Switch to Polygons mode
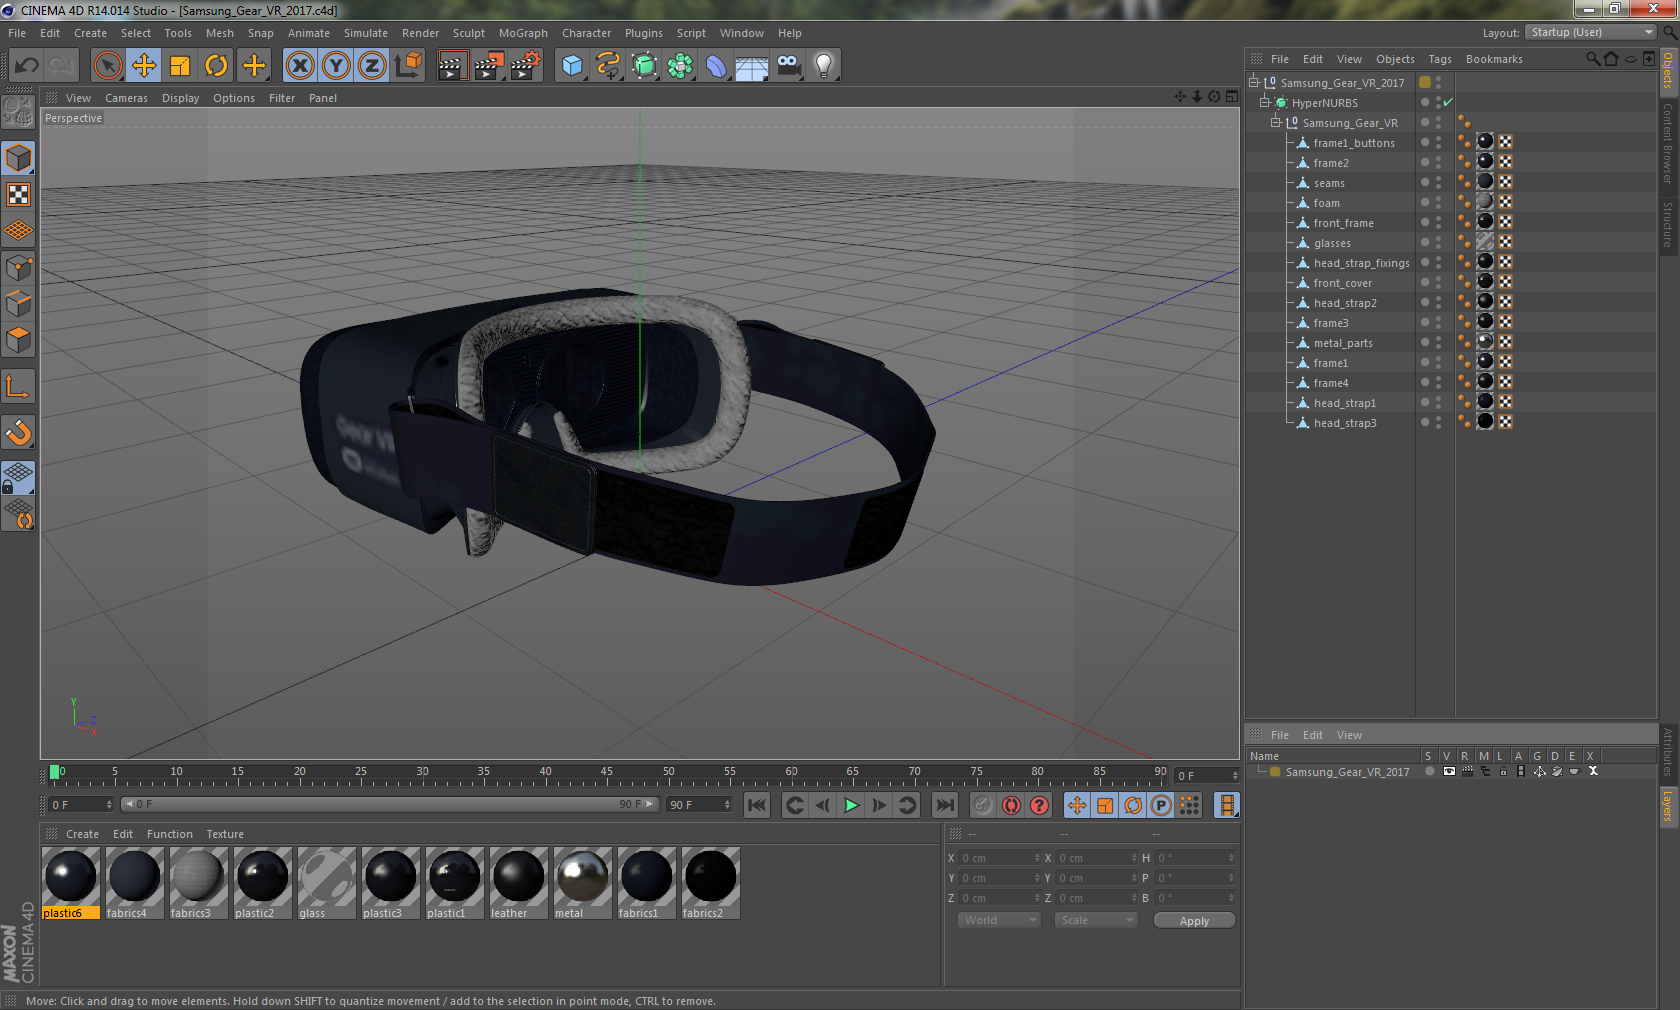This screenshot has width=1680, height=1010. point(19,340)
